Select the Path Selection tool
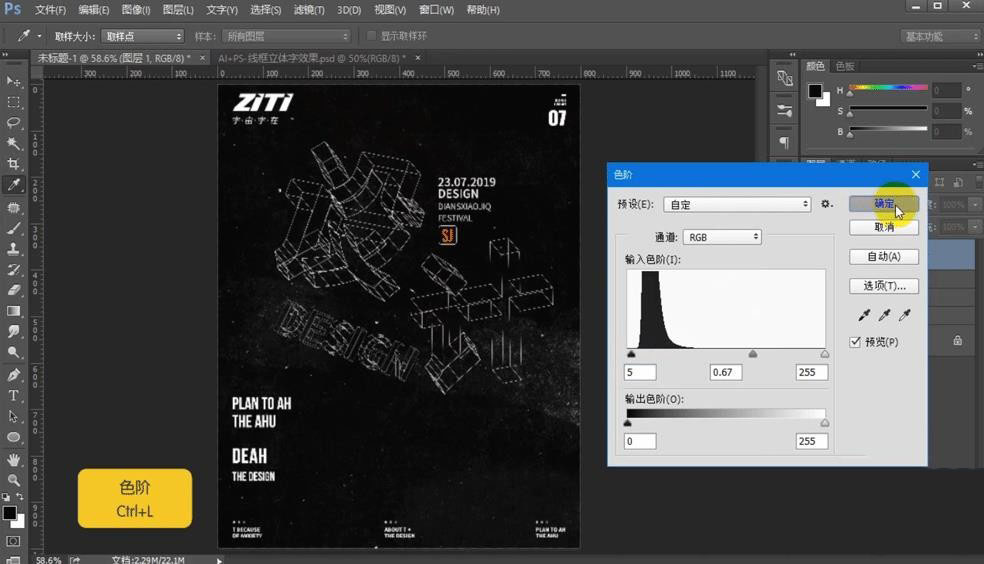This screenshot has height=564, width=984. coord(13,417)
